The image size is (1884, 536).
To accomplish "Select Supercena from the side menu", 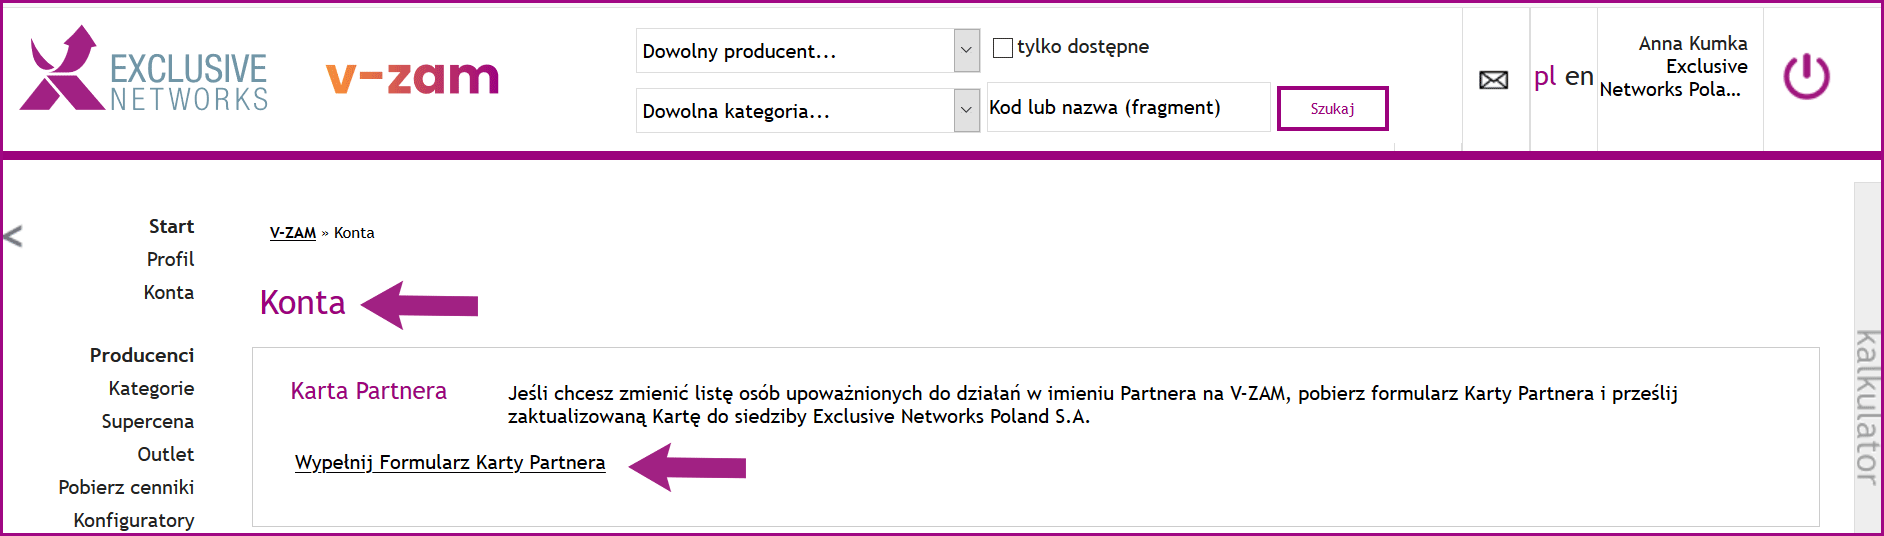I will (x=147, y=422).
